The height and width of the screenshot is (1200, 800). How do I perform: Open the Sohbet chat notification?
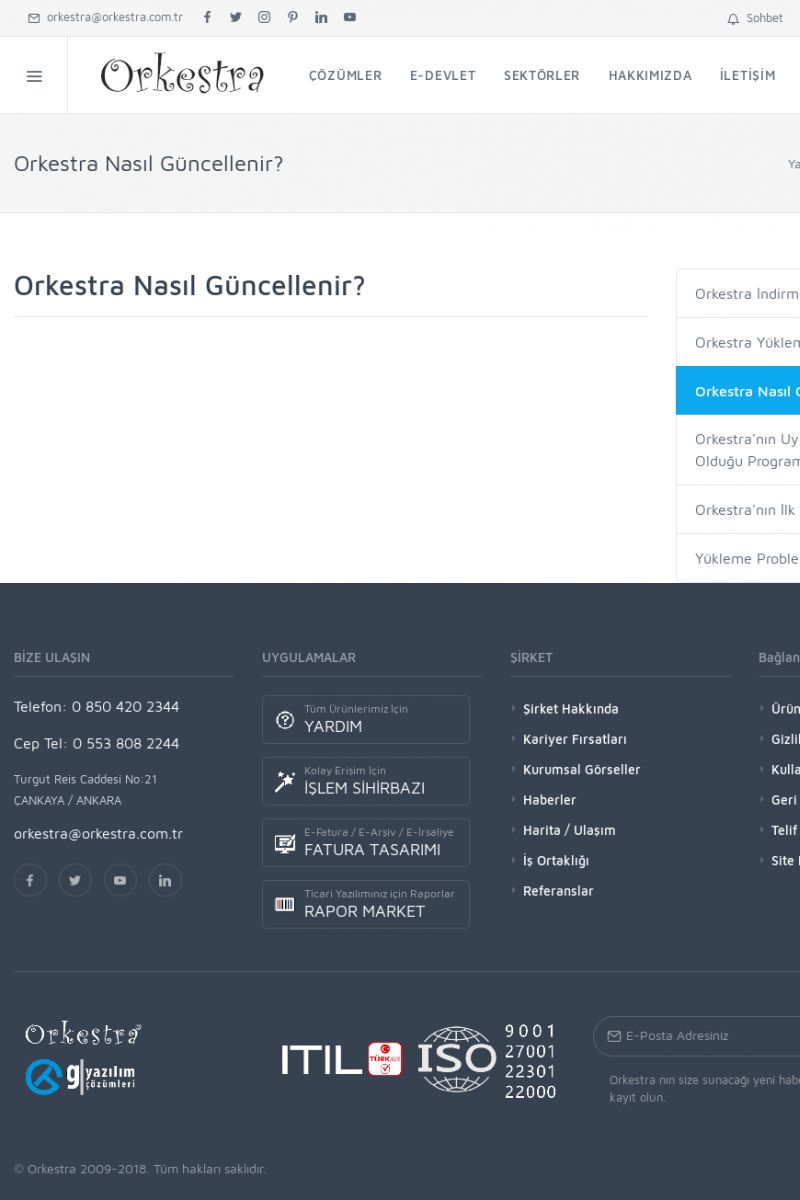tap(755, 18)
